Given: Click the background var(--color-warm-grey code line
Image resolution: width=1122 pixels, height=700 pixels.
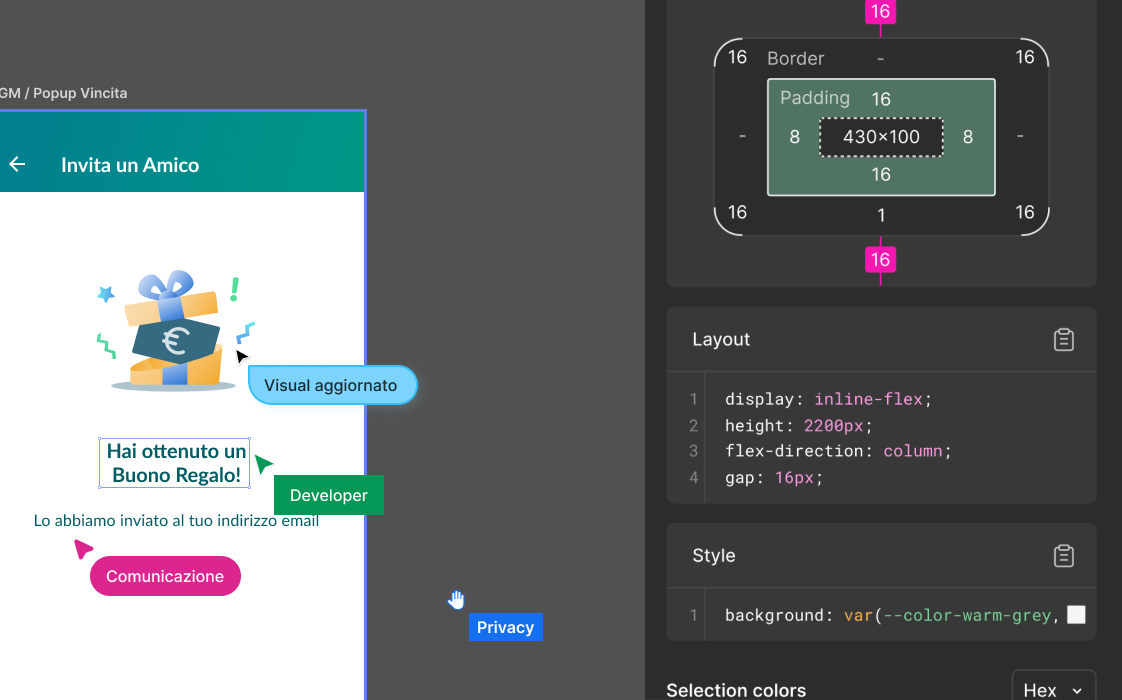Looking at the screenshot, I should click(892, 615).
